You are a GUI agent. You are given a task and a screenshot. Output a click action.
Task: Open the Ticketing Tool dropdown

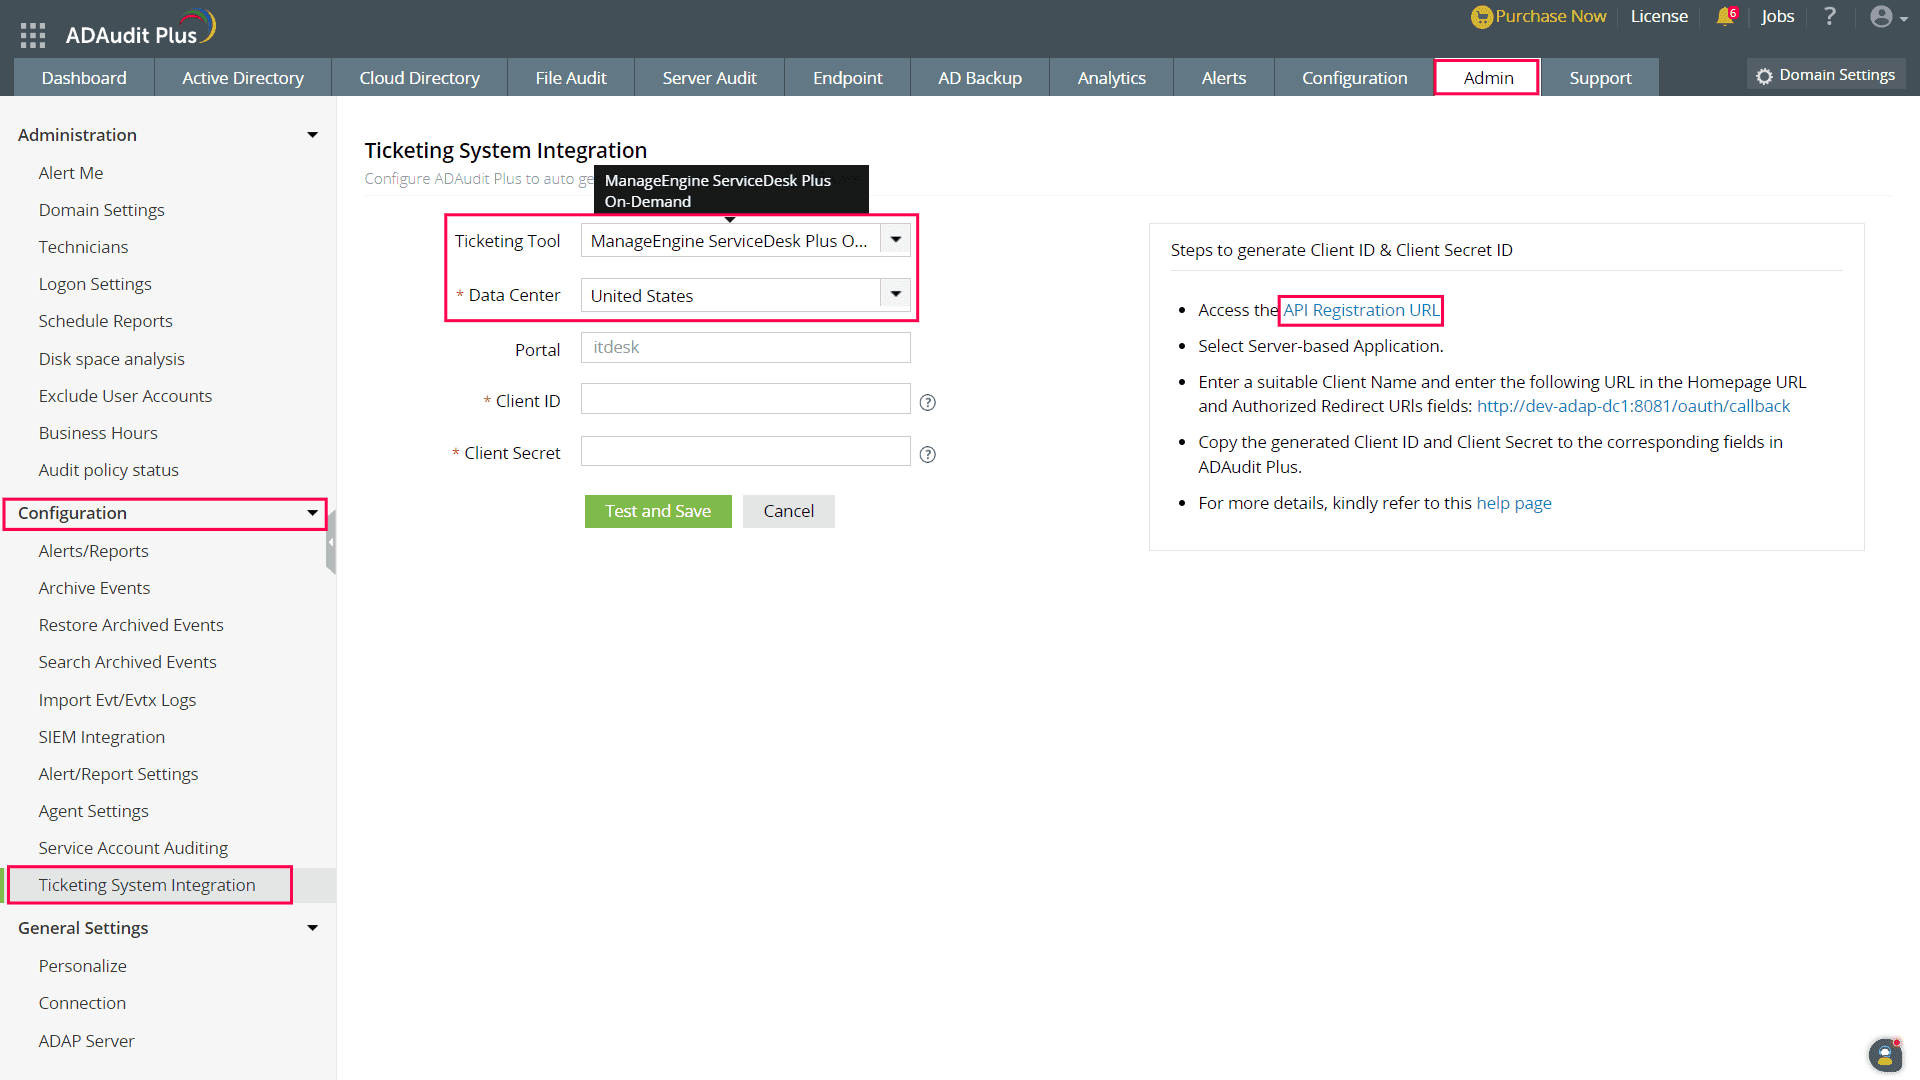(x=894, y=240)
